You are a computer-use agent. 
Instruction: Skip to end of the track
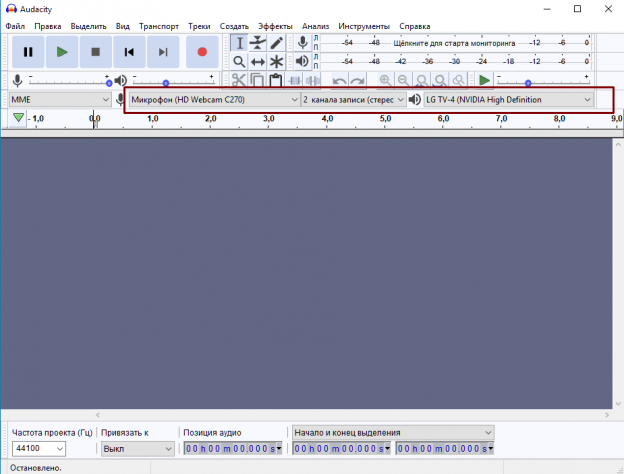163,52
